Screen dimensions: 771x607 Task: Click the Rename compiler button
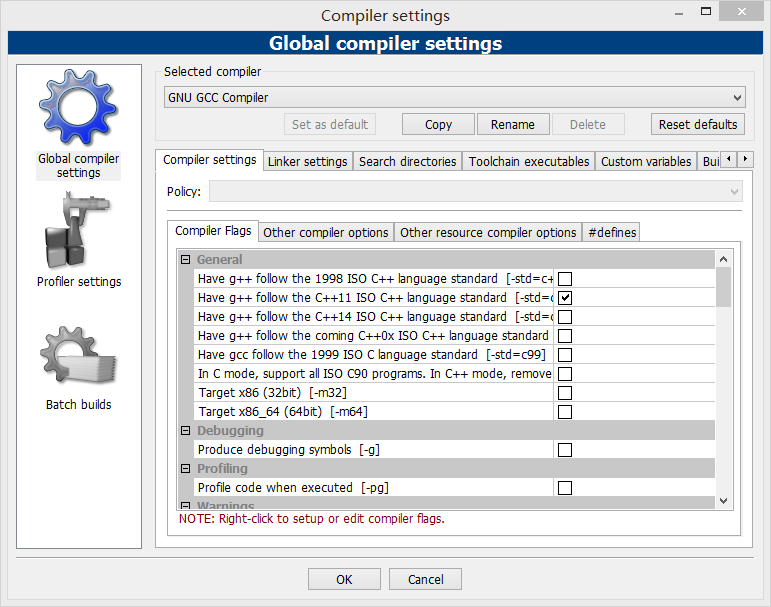click(x=513, y=124)
